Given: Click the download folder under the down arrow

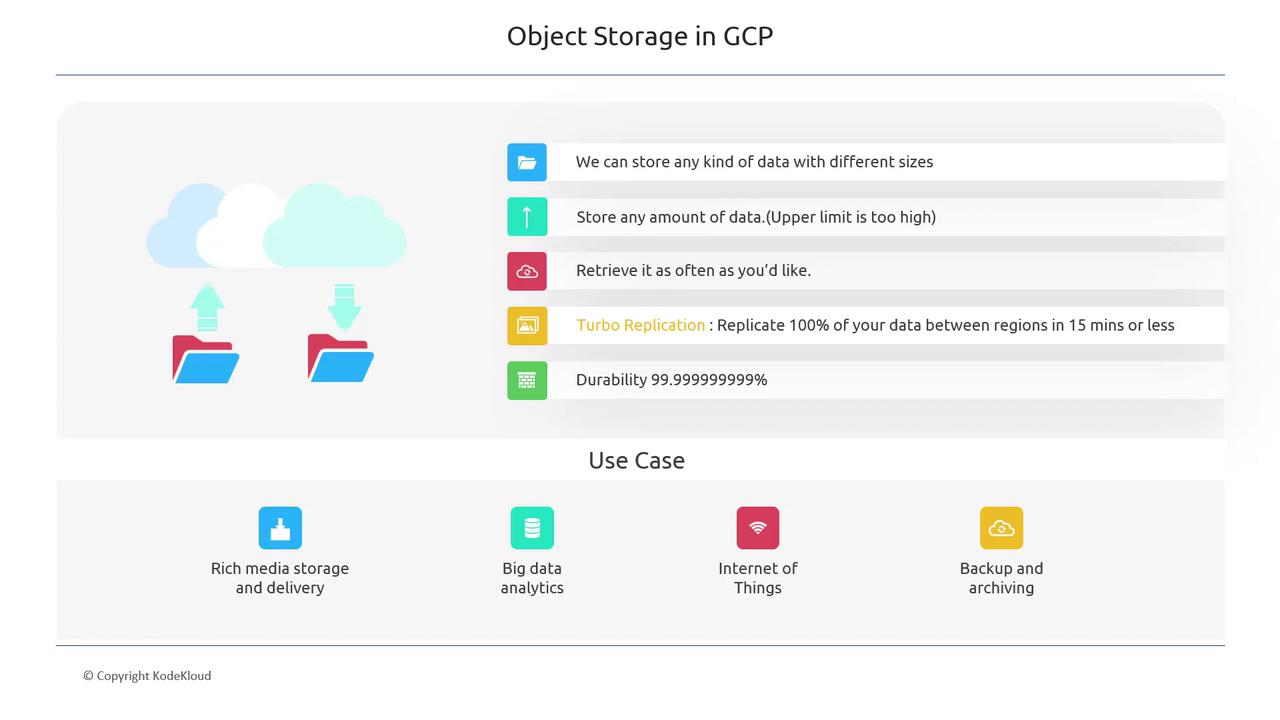Looking at the screenshot, I should point(340,358).
